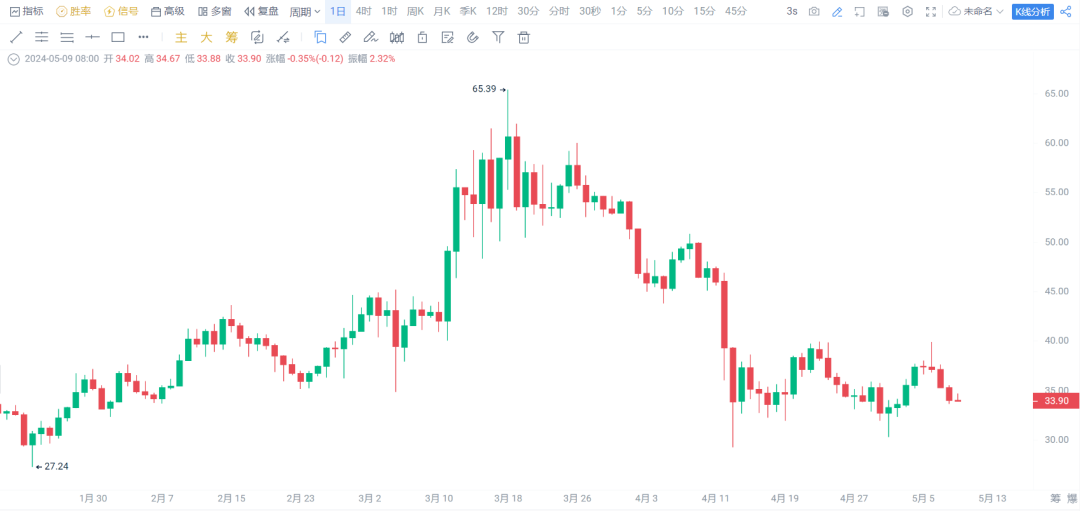Open chart settings hexagon icon
1080x511 pixels.
pyautogui.click(x=907, y=12)
